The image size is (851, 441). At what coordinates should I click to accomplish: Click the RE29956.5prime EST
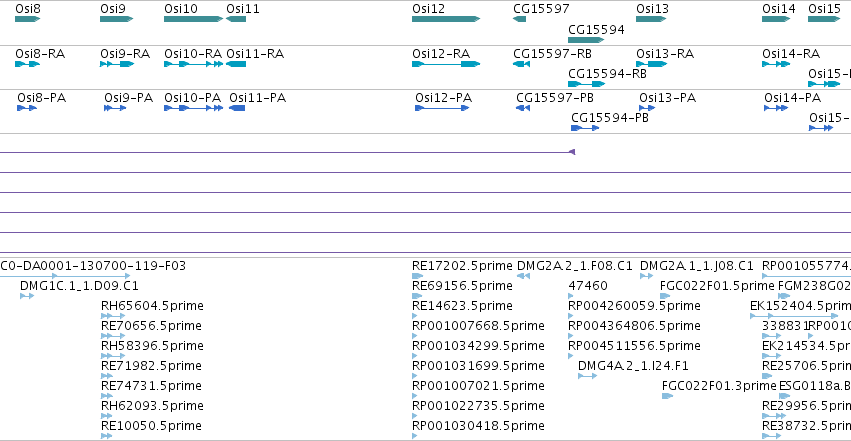click(x=774, y=416)
